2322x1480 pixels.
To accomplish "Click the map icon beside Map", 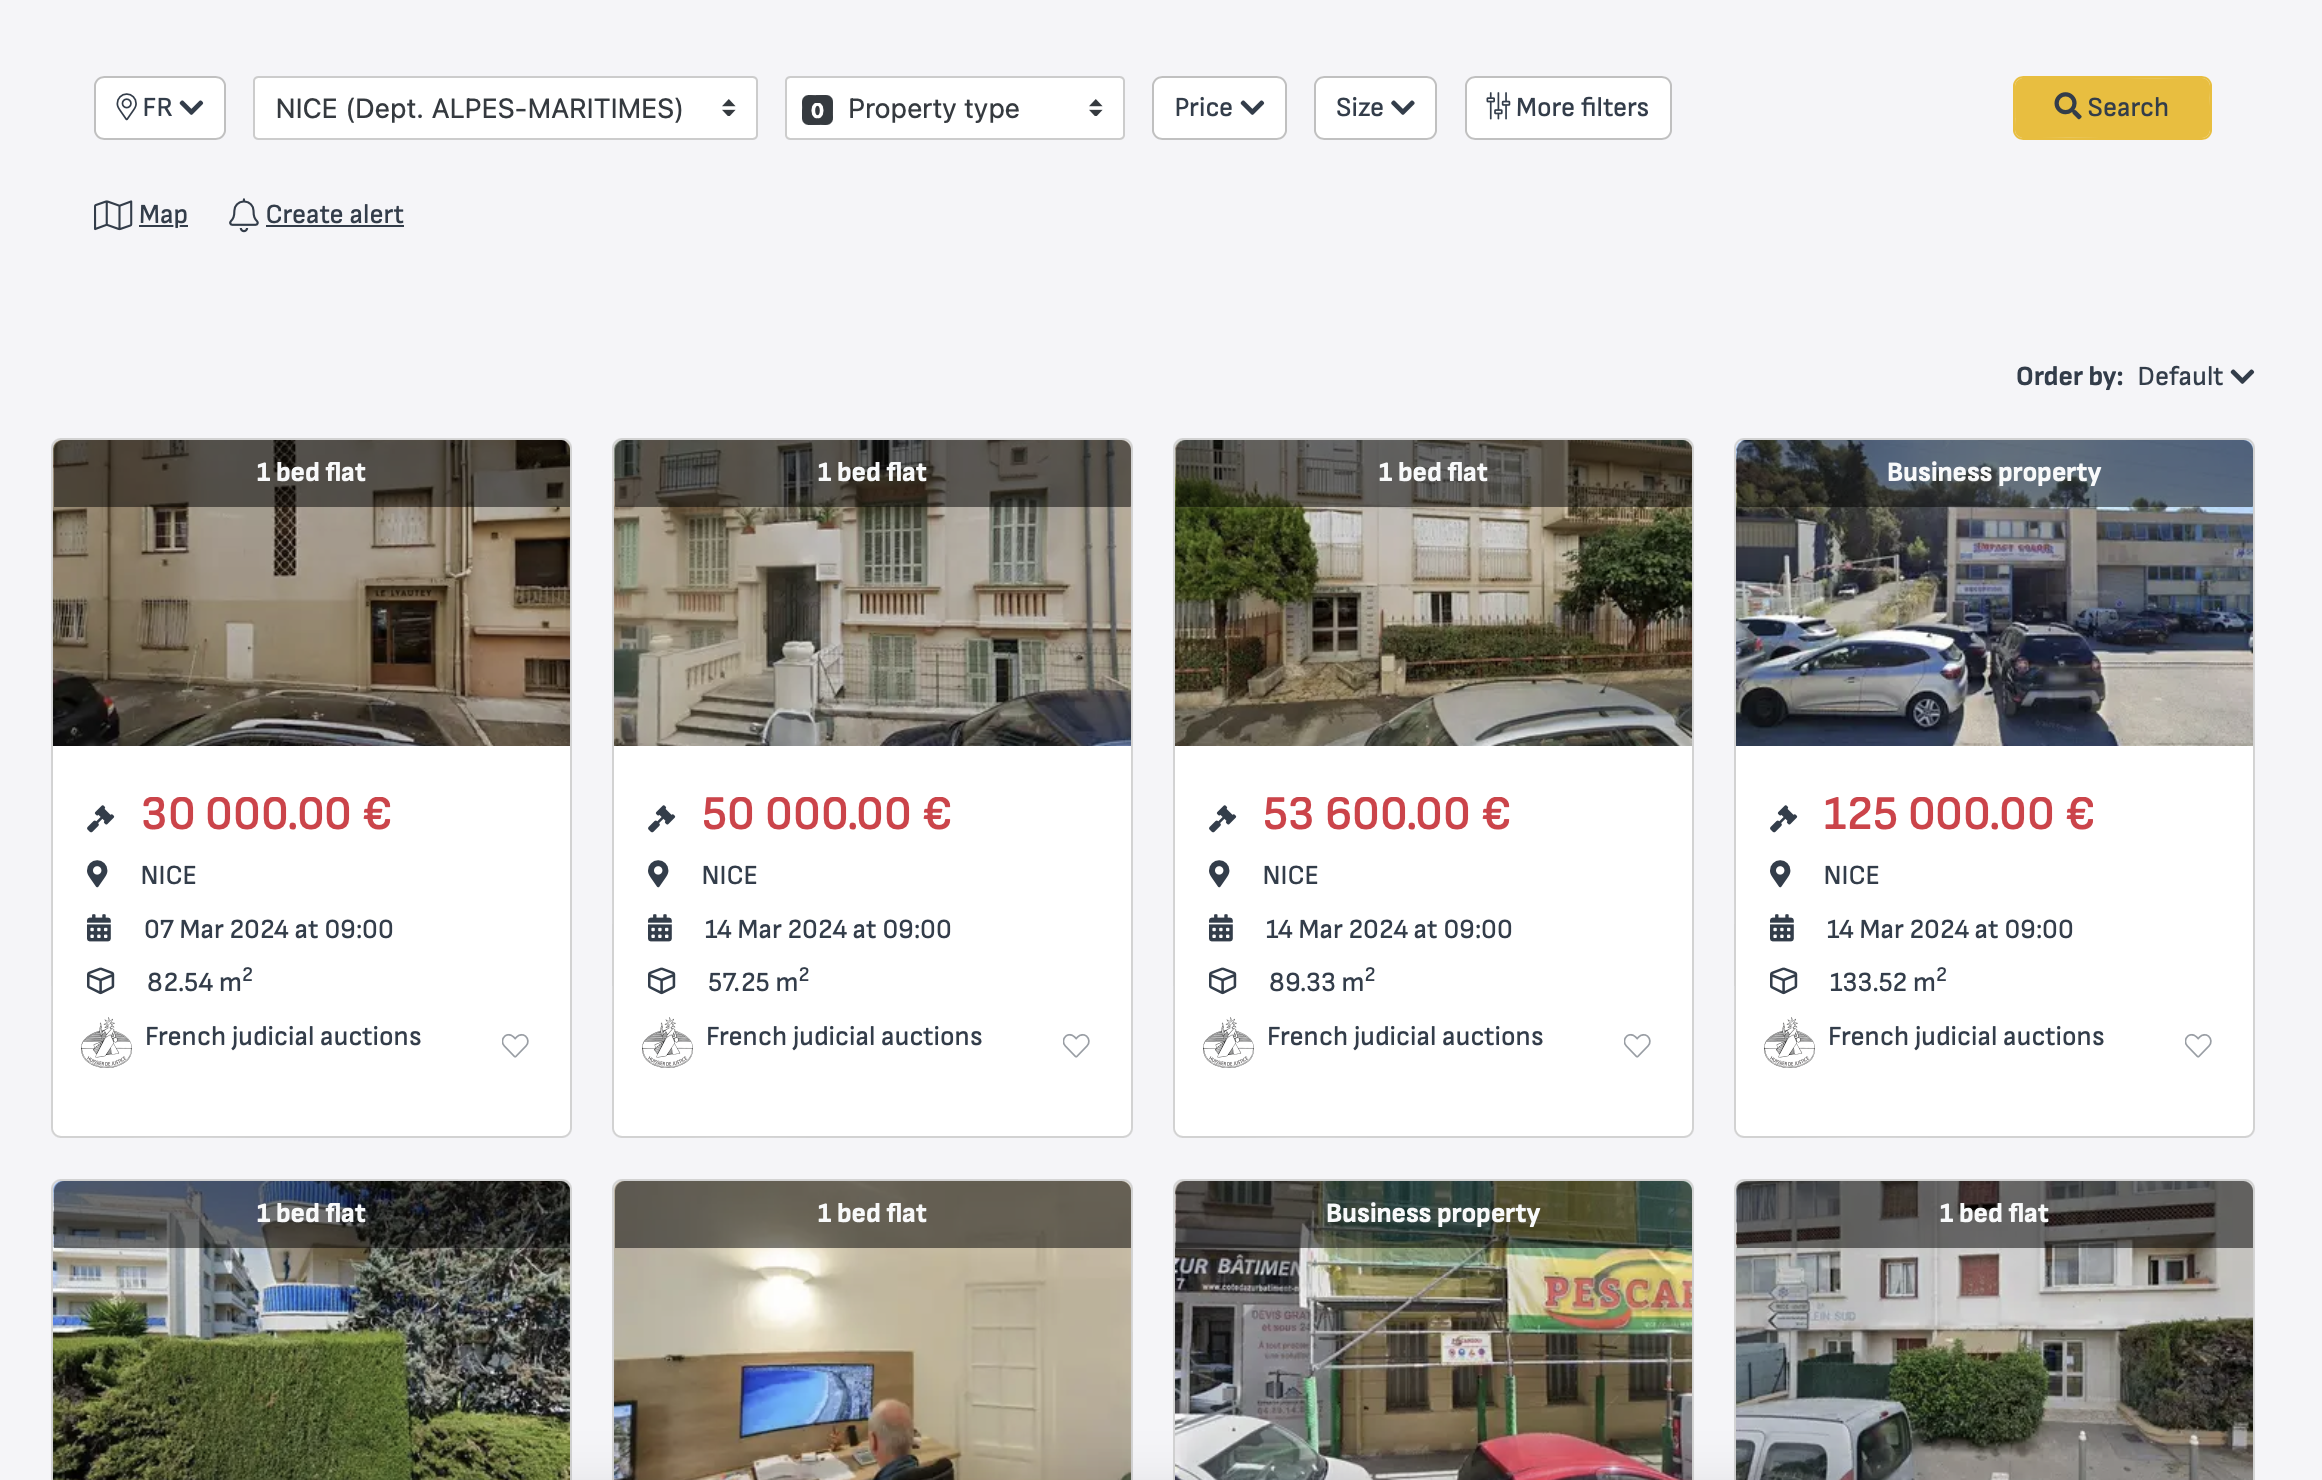I will [113, 215].
